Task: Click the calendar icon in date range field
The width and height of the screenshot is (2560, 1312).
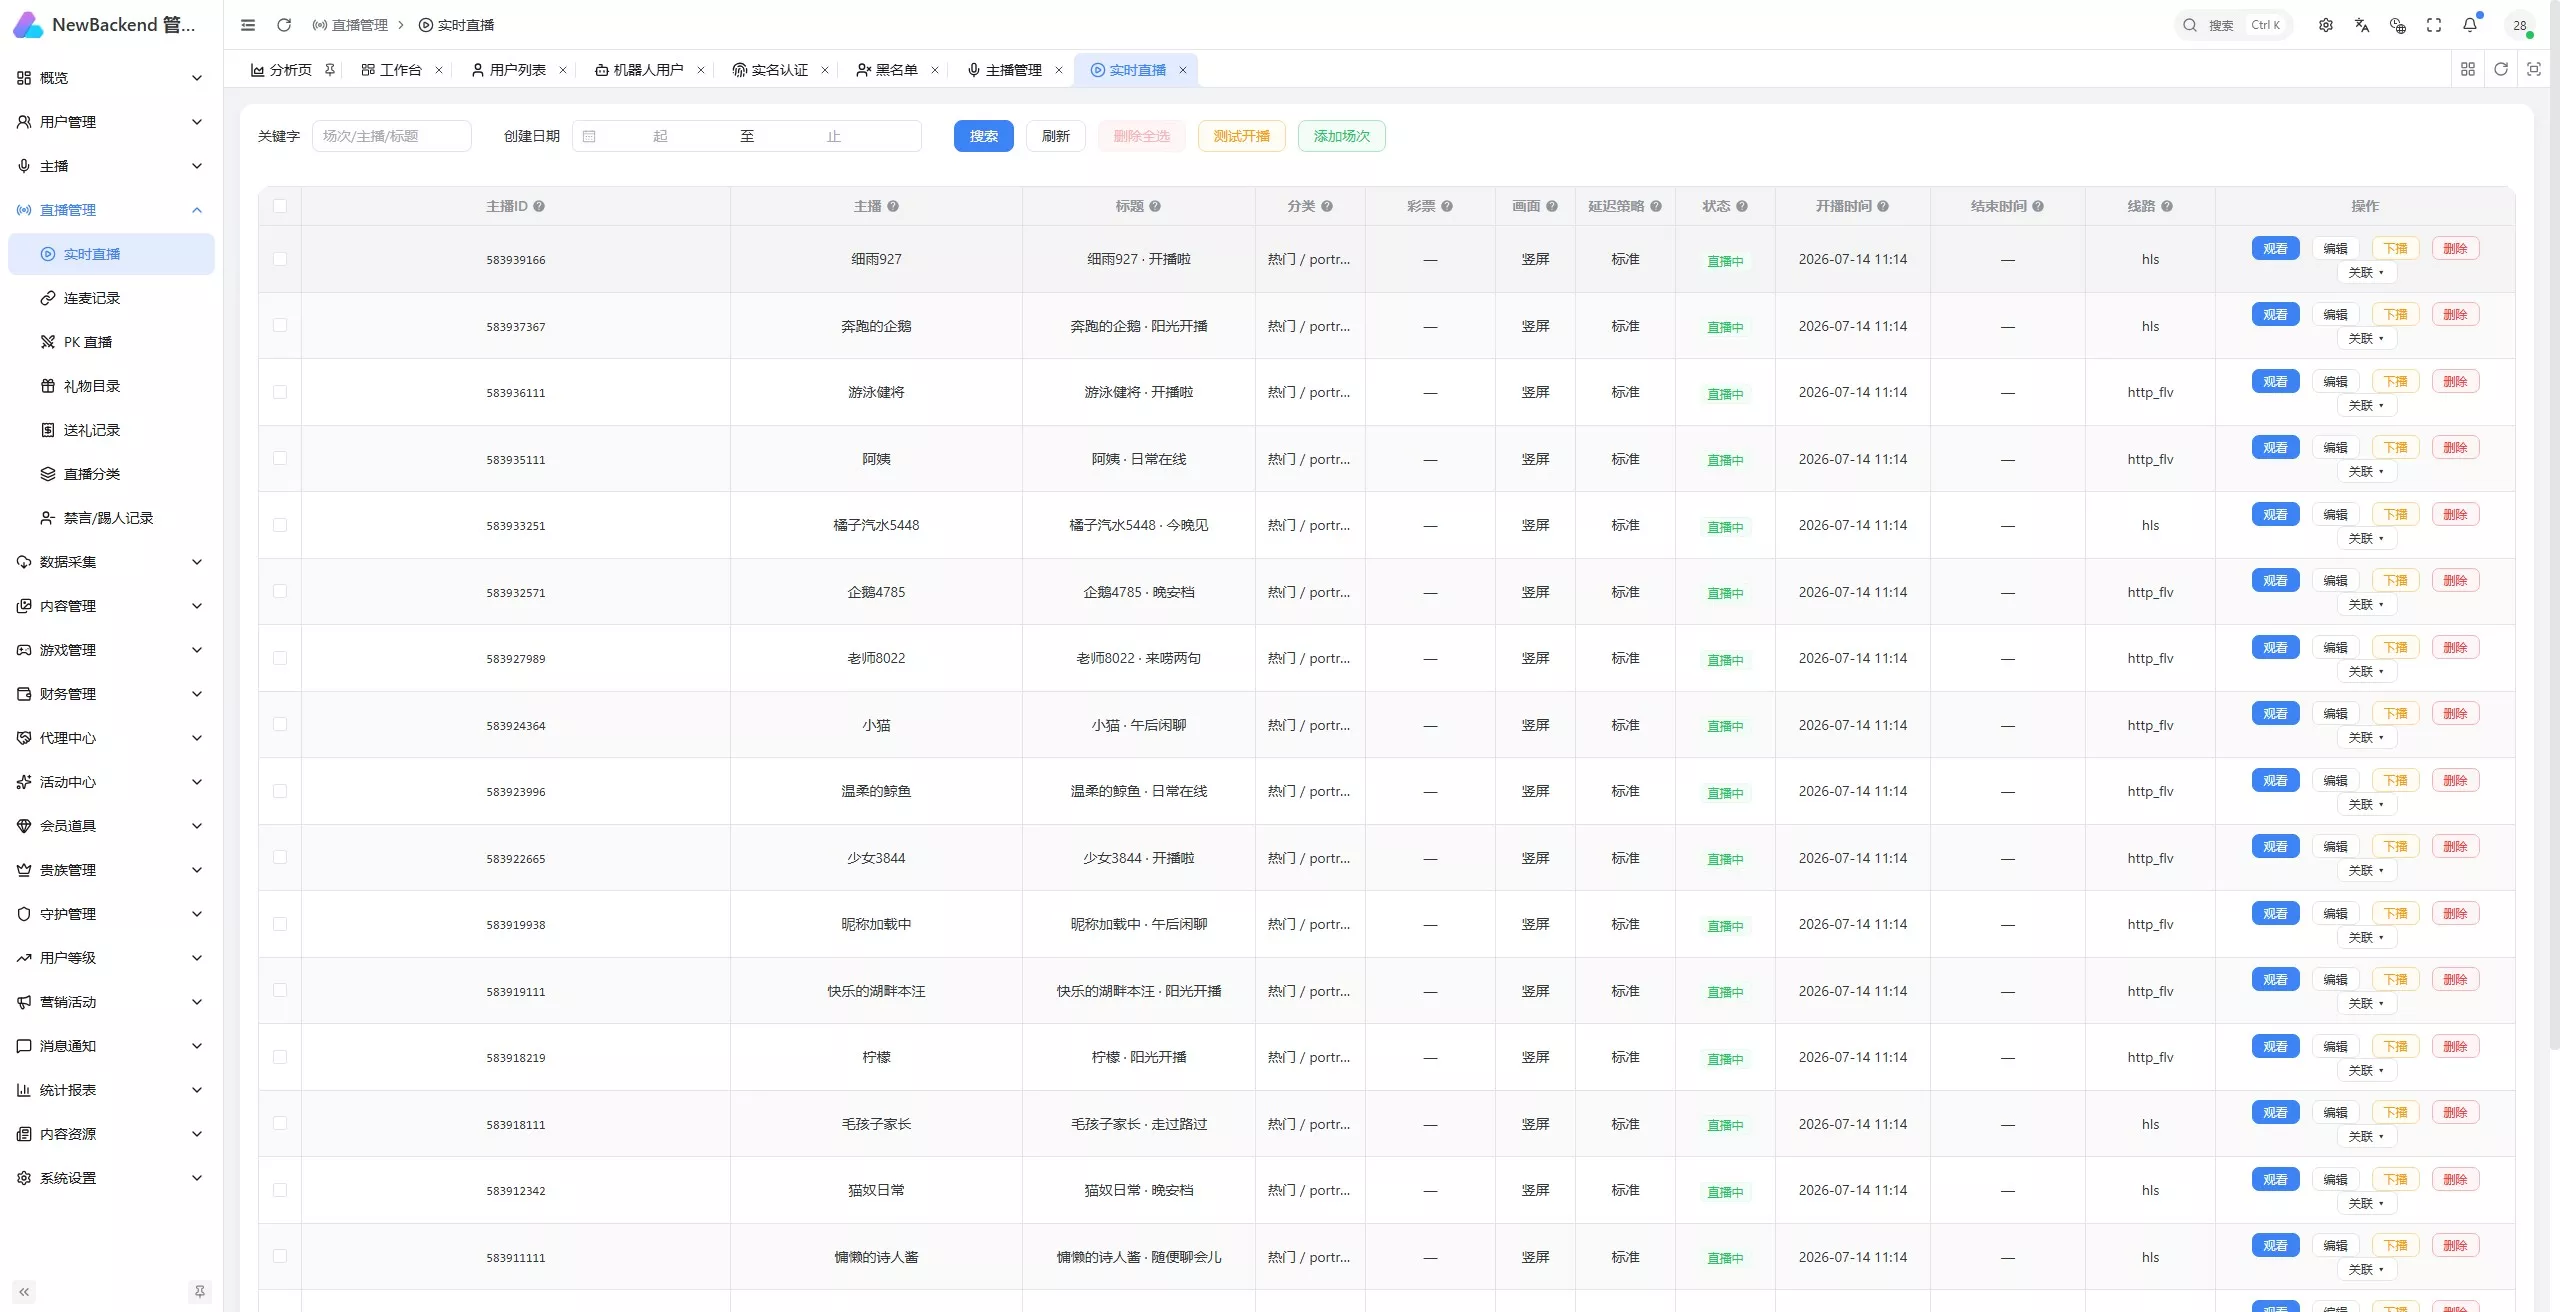Action: [x=589, y=136]
